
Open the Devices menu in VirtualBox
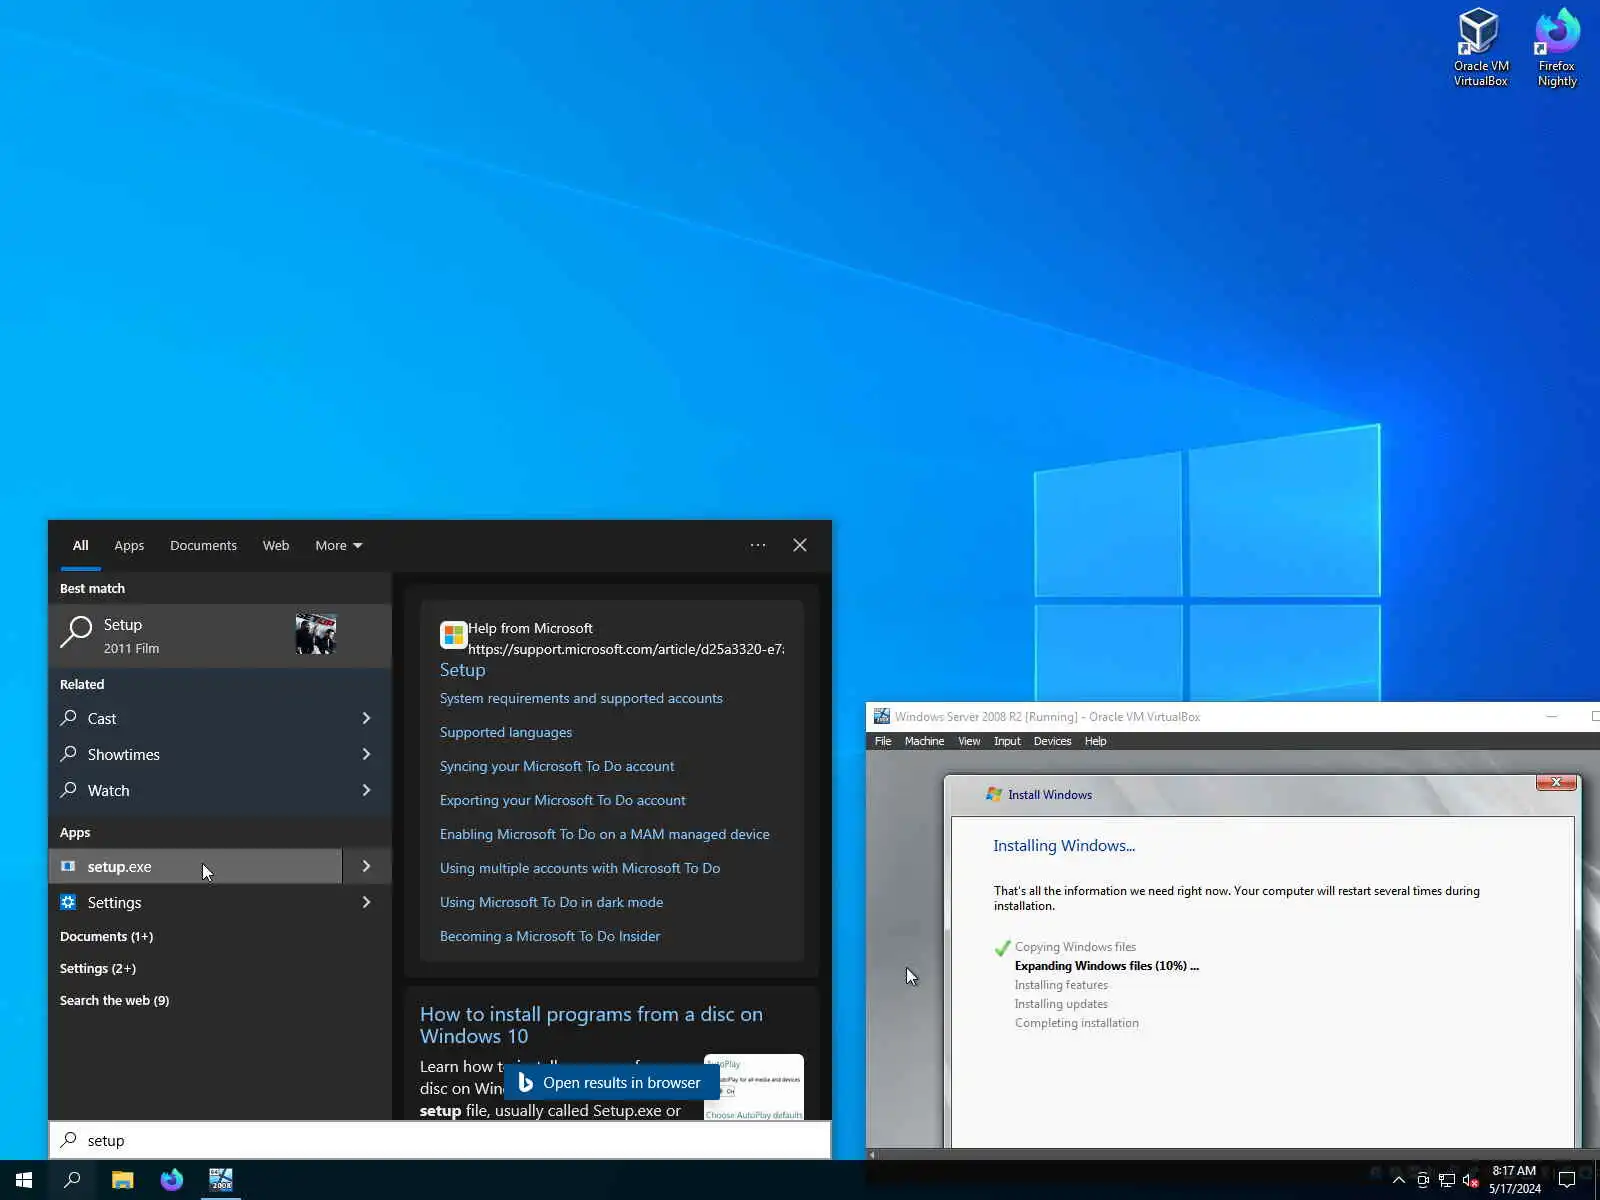pyautogui.click(x=1052, y=741)
